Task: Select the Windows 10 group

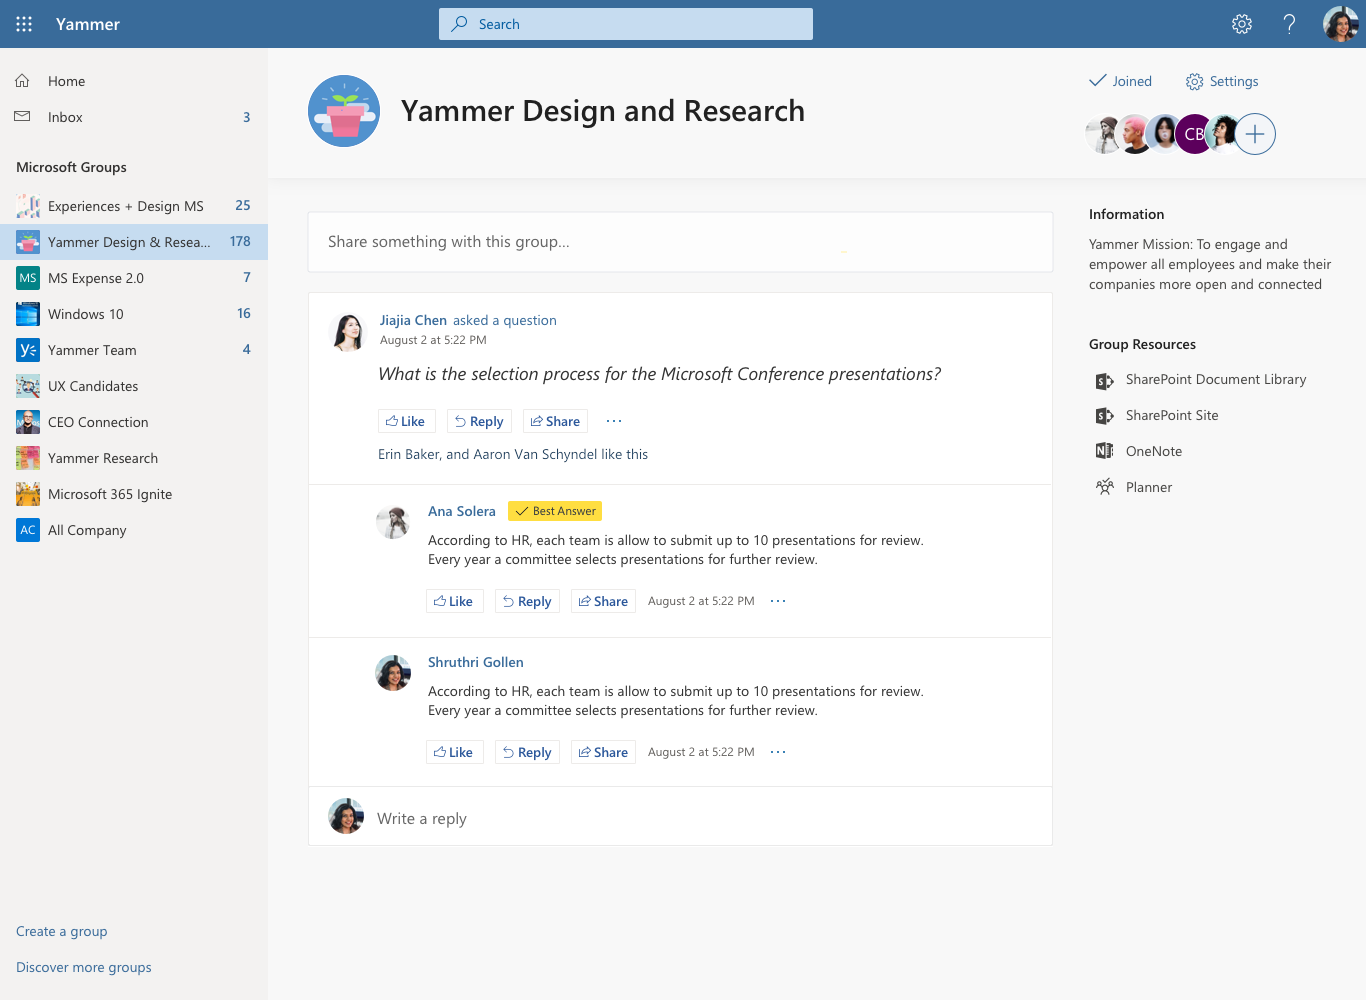Action: point(134,314)
